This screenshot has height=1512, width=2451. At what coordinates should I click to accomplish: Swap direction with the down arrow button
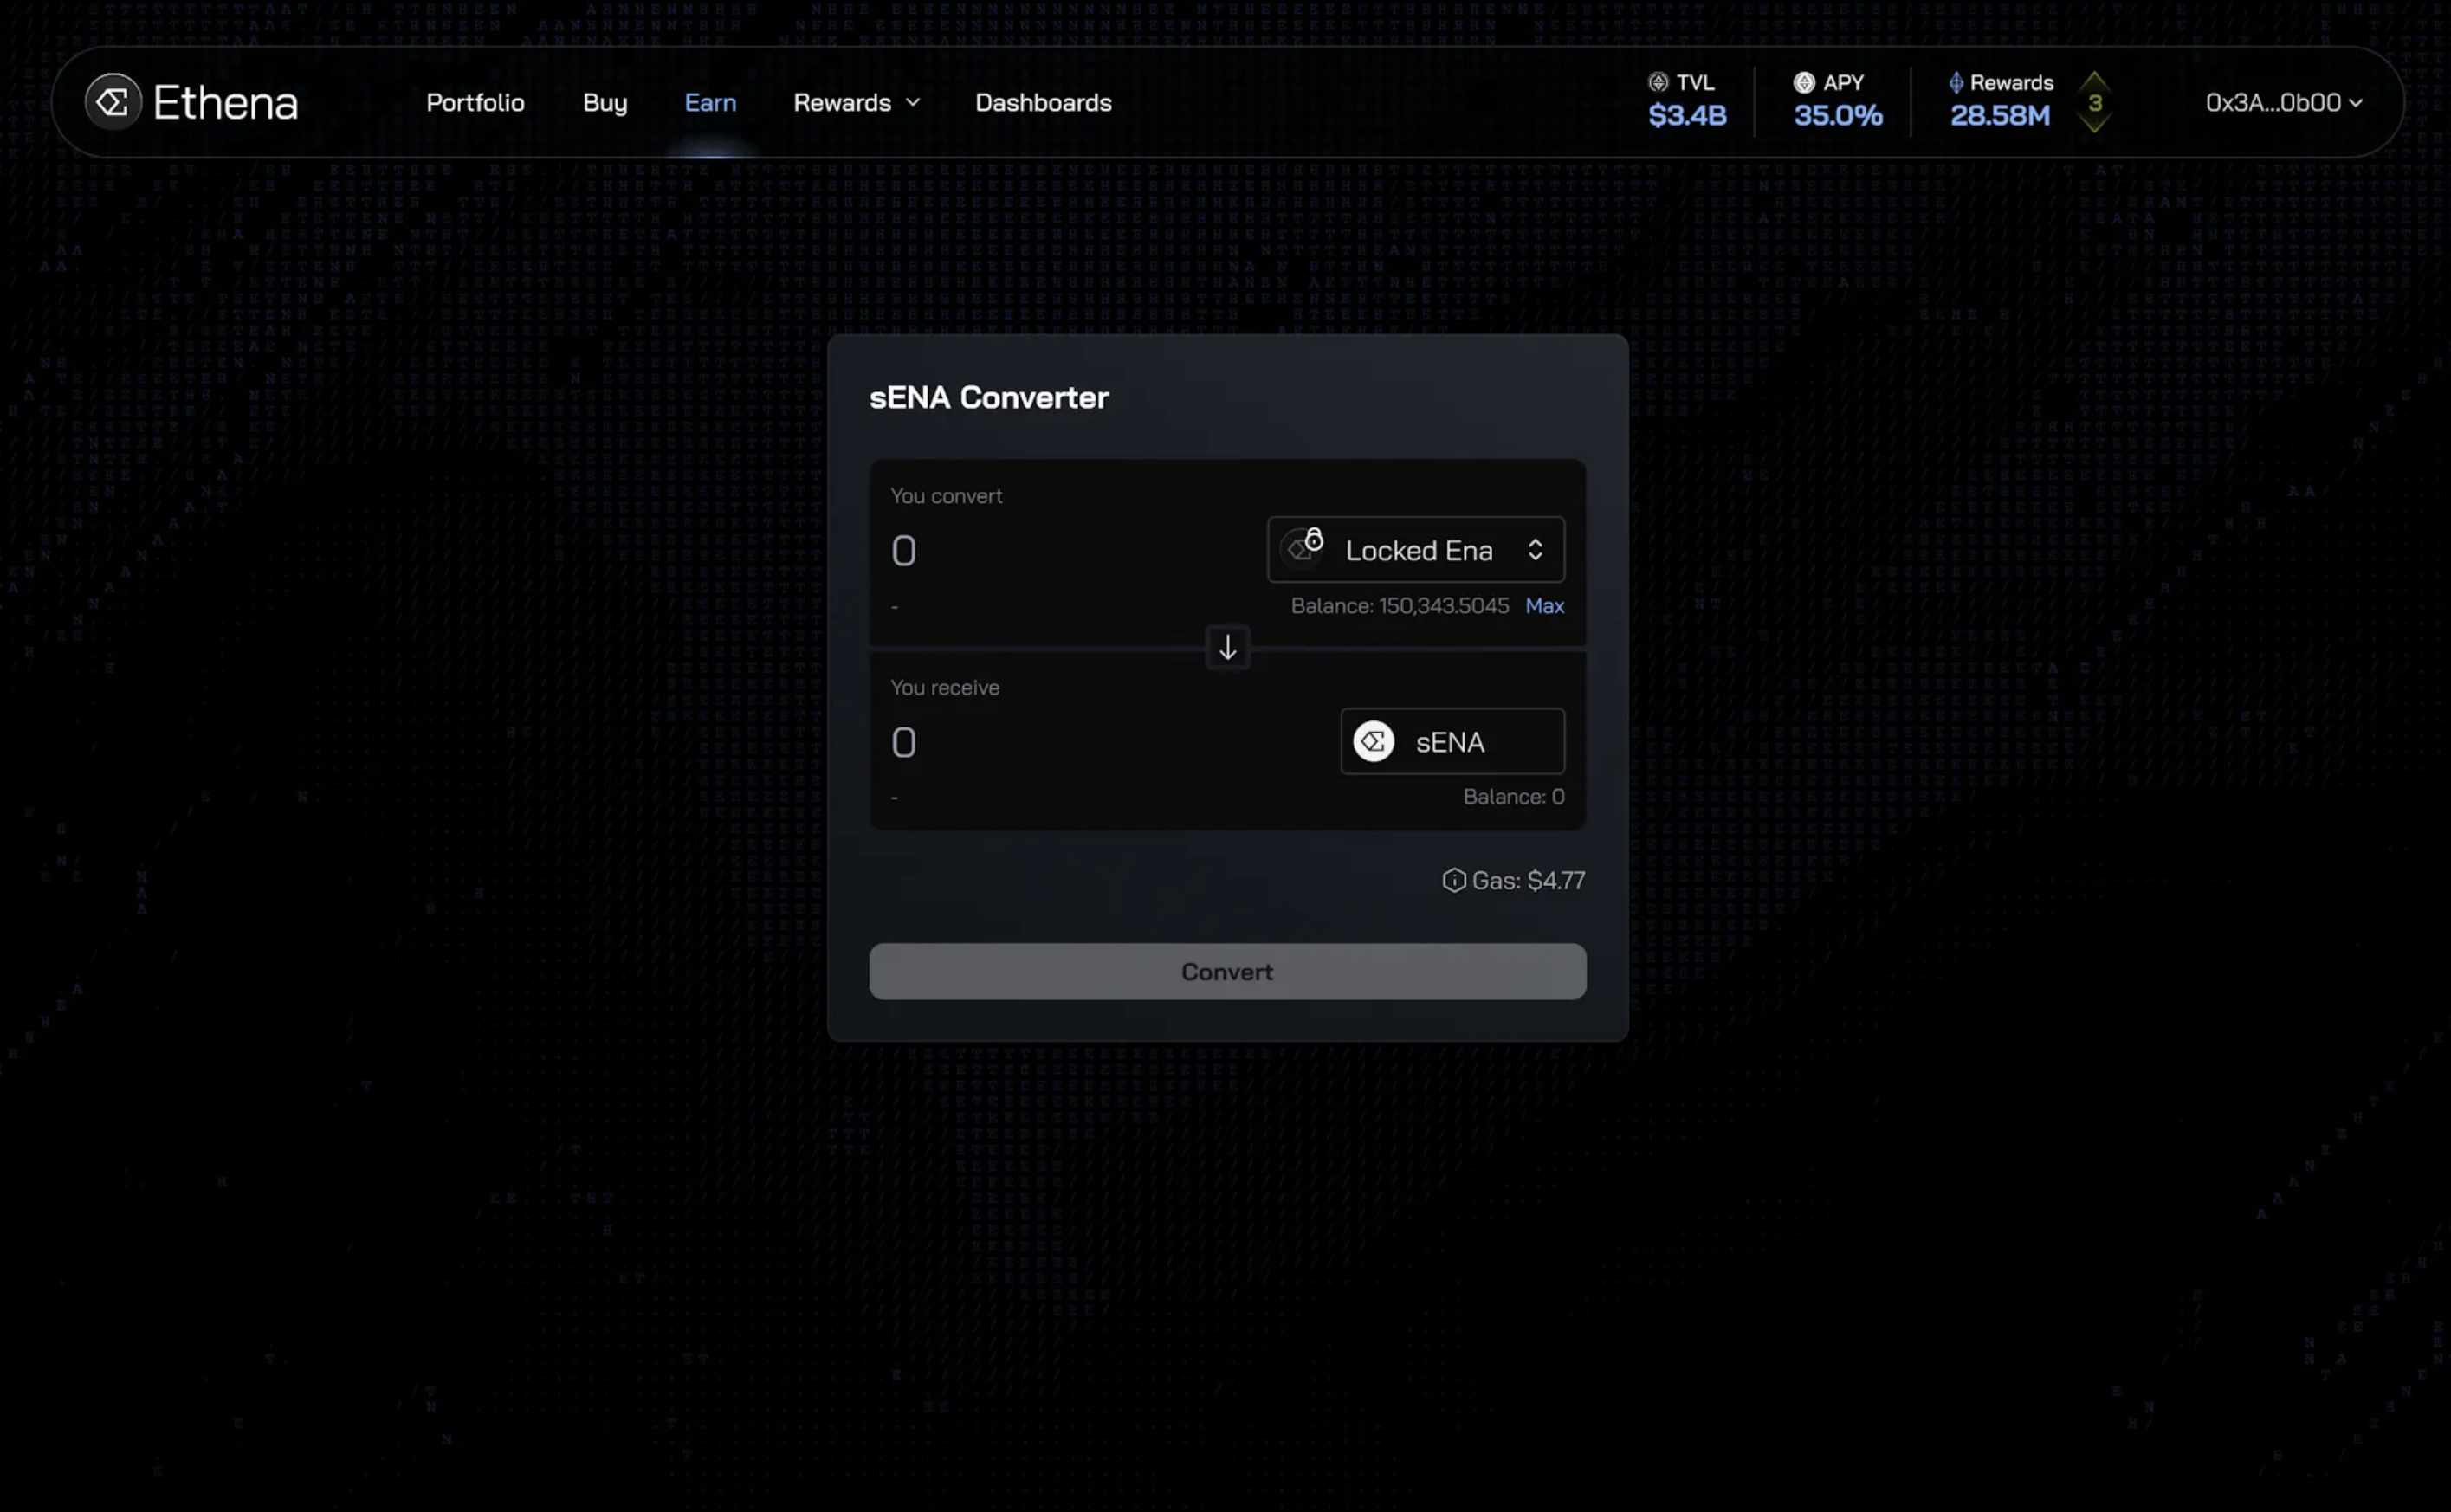click(x=1227, y=648)
